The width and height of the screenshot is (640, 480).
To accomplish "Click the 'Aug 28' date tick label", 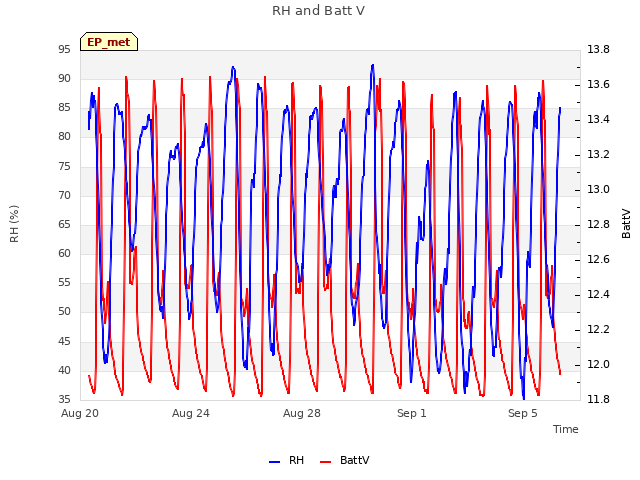I will tap(302, 413).
